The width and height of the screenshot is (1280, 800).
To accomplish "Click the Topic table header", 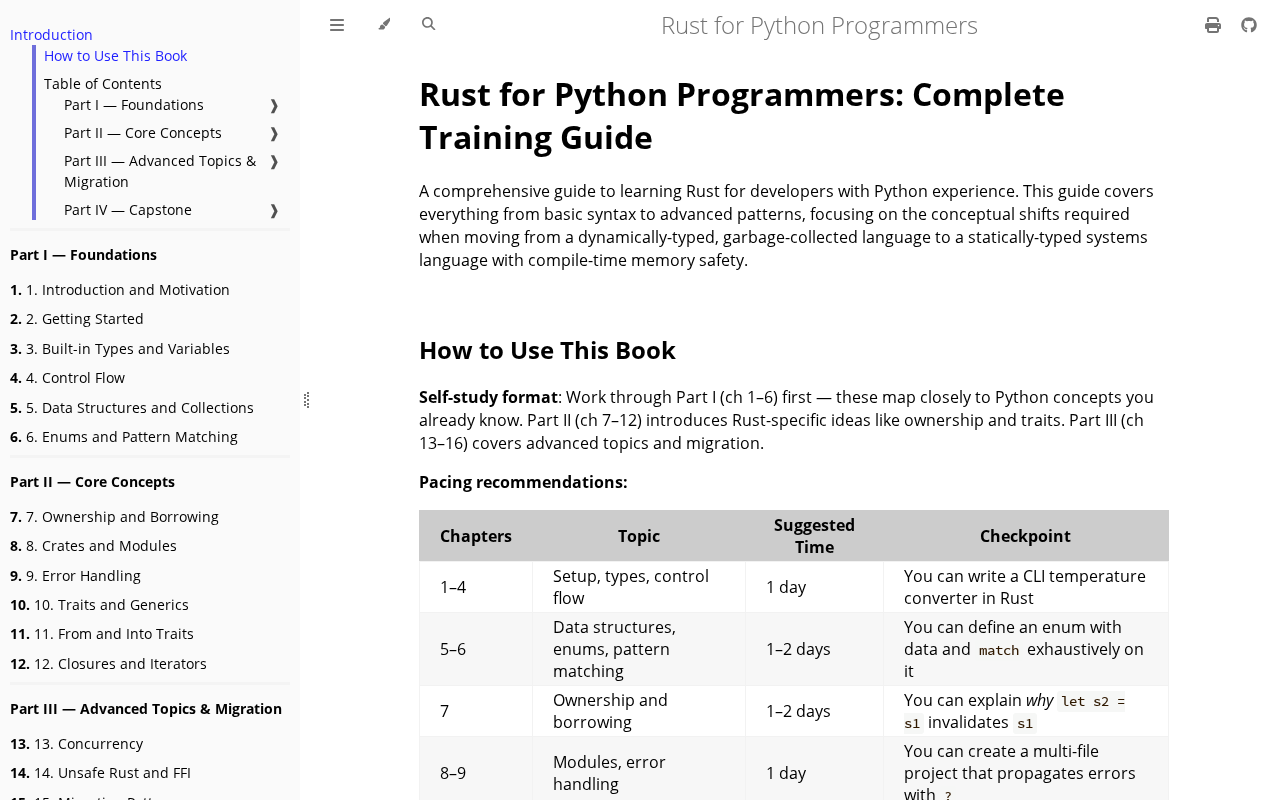I will 639,536.
